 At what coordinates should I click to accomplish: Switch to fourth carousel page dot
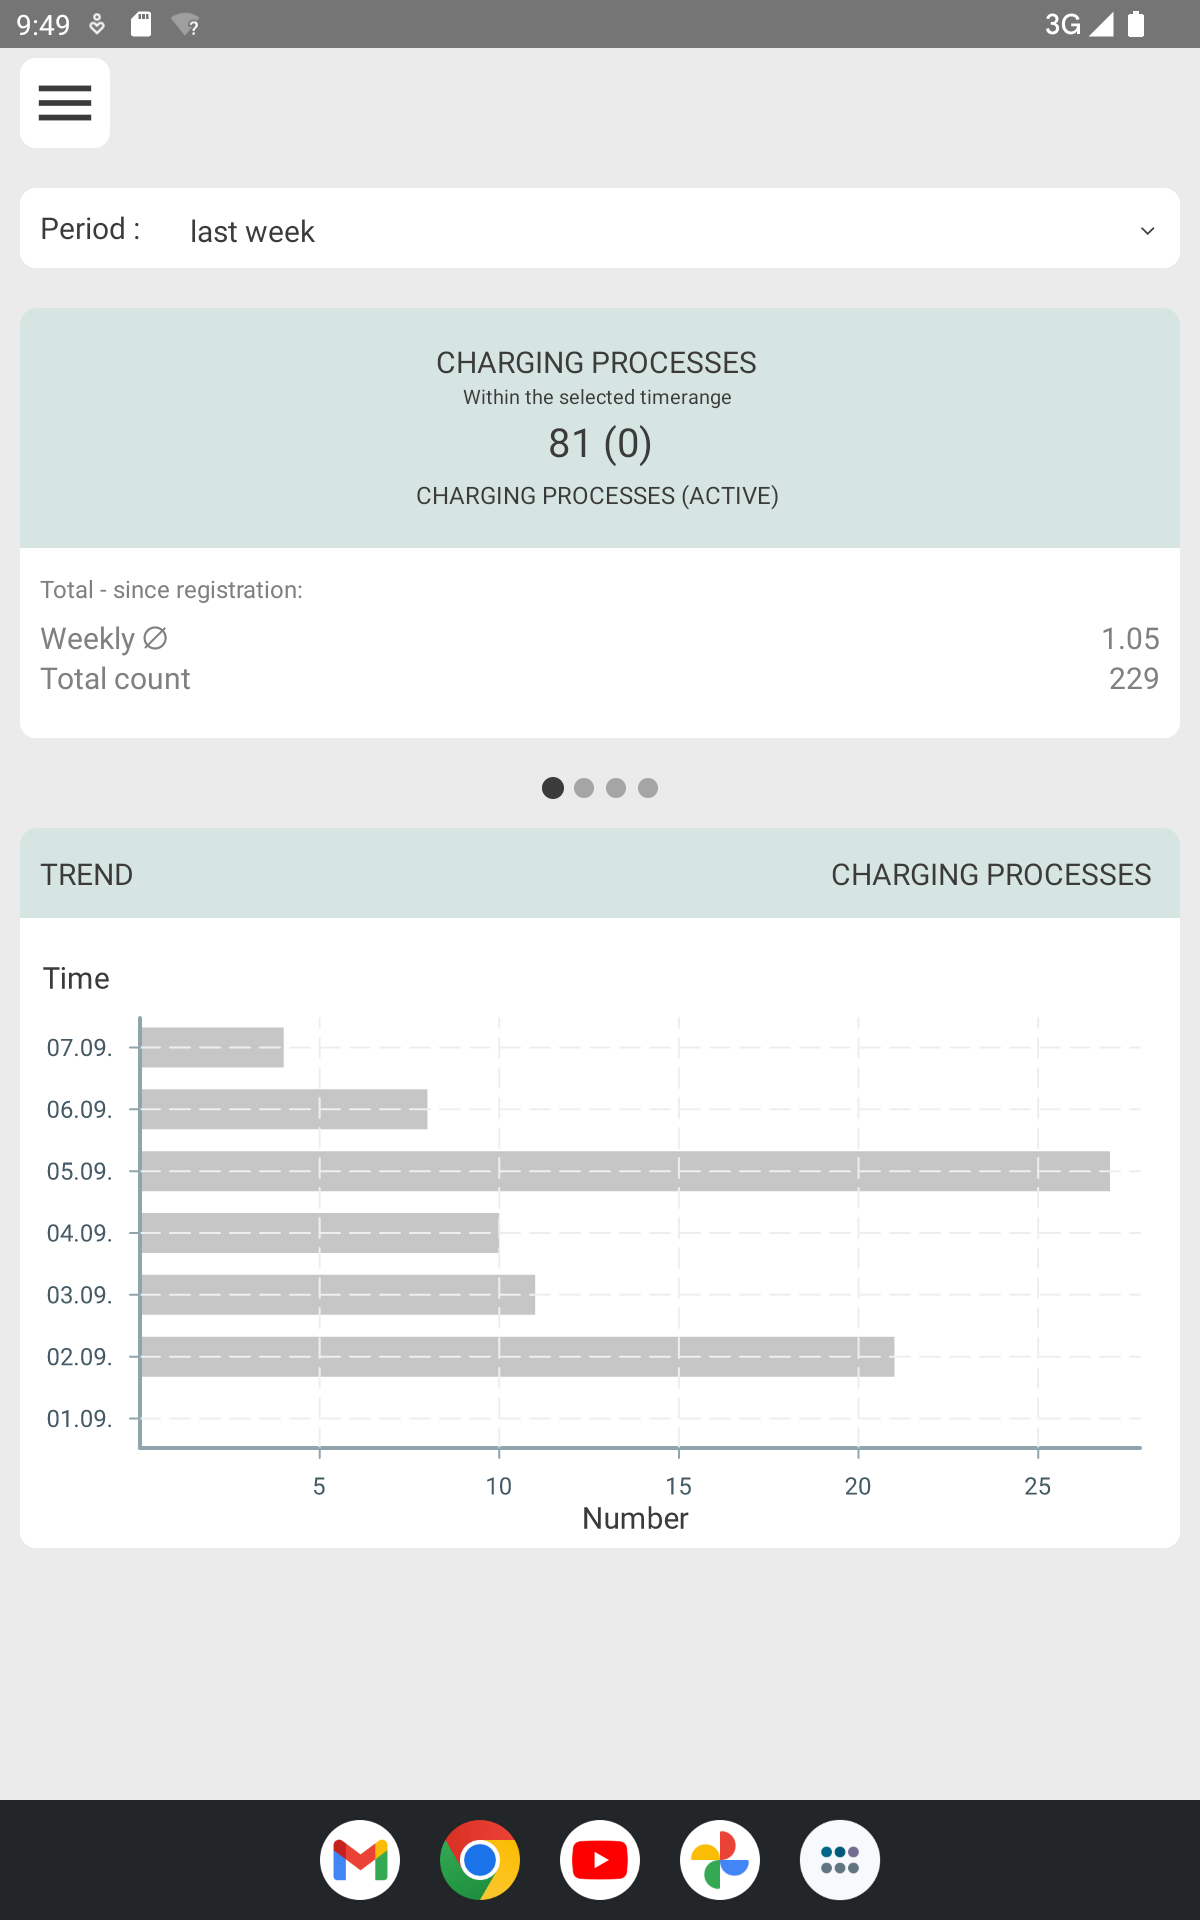[648, 788]
